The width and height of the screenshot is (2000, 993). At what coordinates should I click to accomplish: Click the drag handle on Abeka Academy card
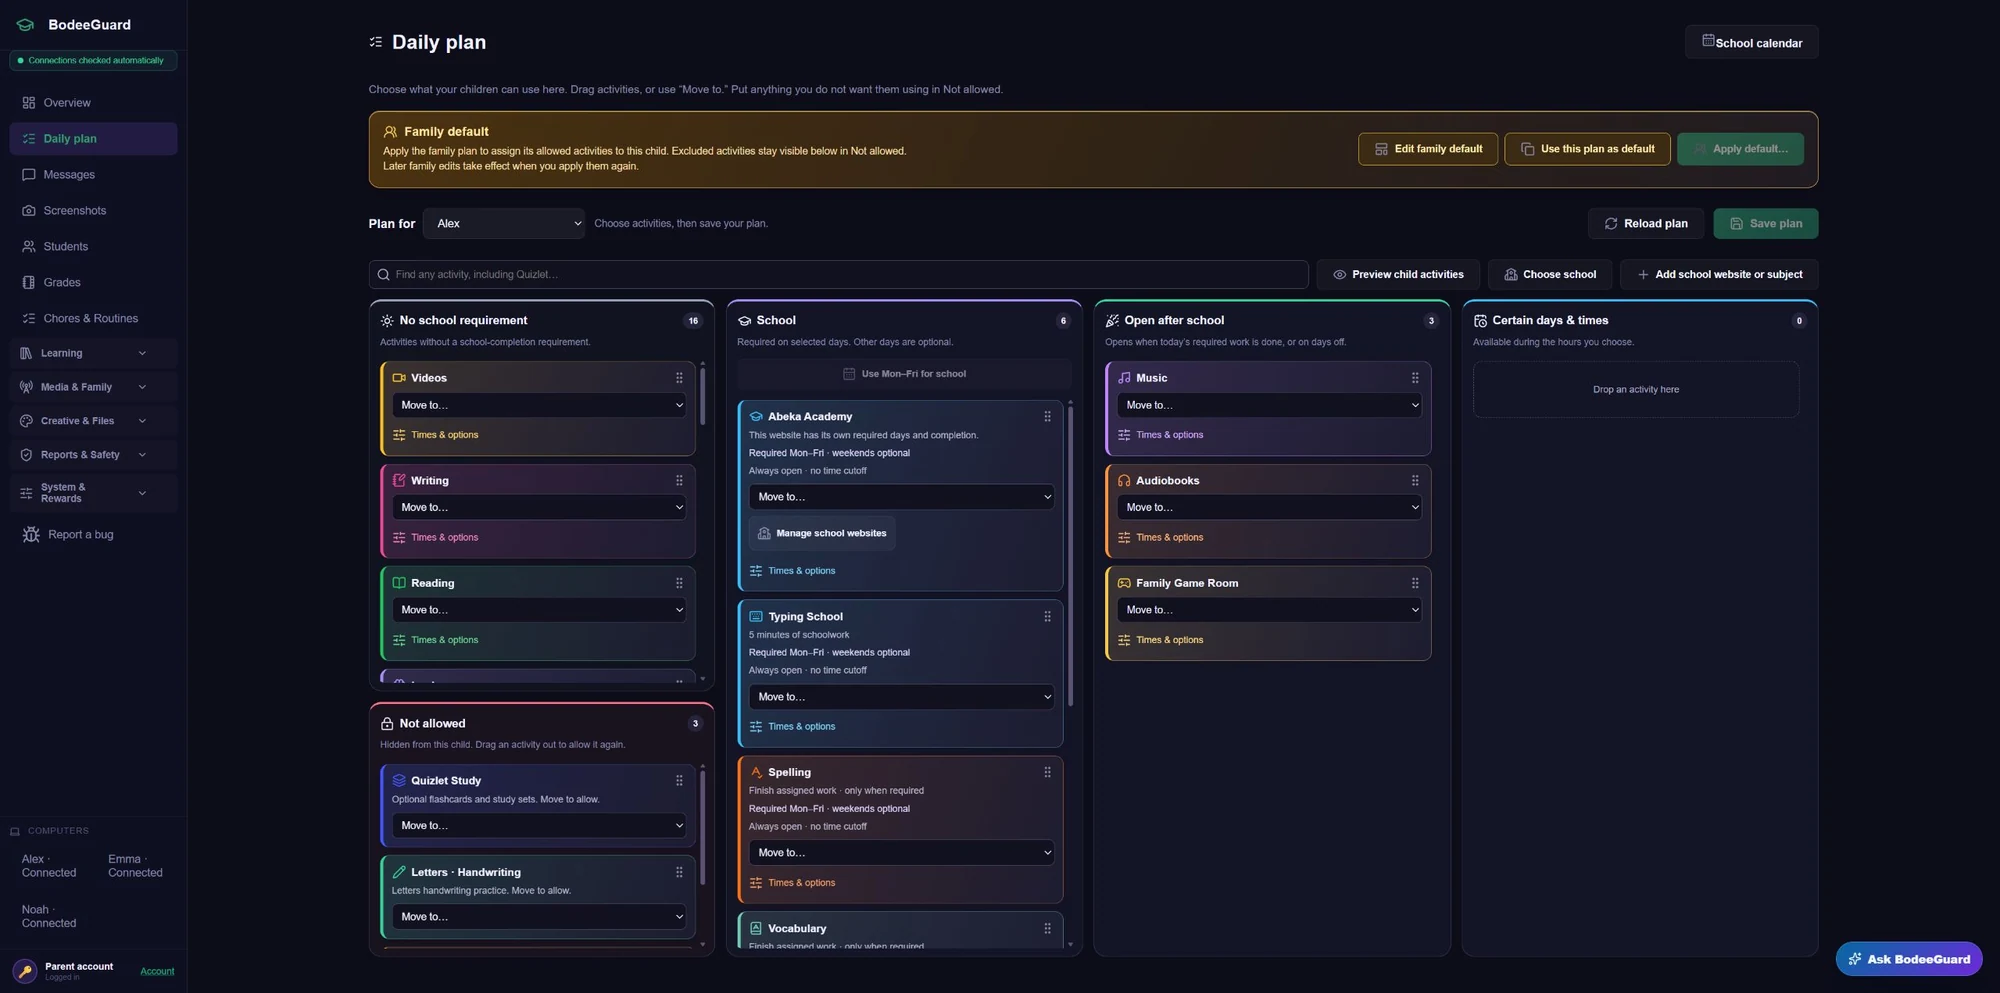[1047, 417]
